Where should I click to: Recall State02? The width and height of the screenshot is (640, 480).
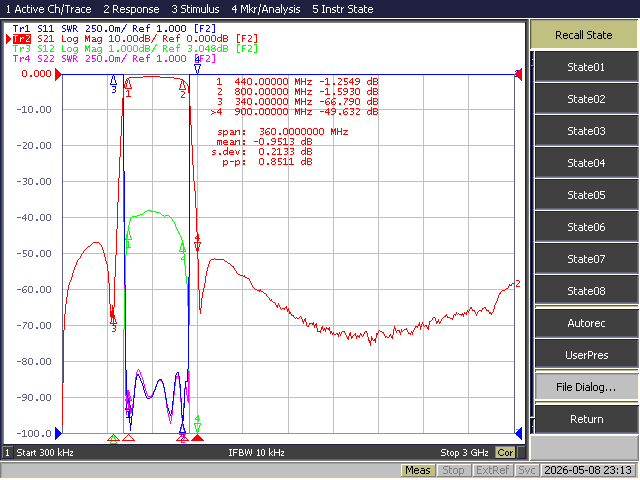[x=586, y=99]
